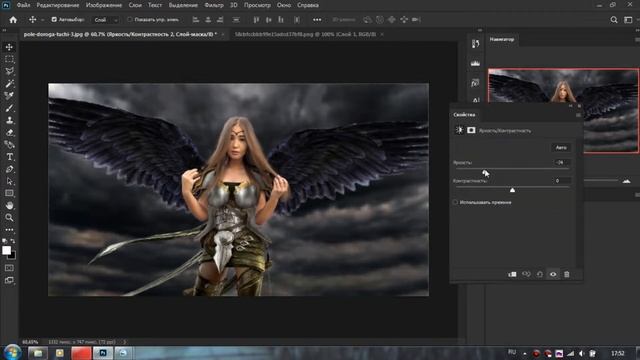Toggle the Автовыбор checkbox
Viewport: 640px width, 360px height.
pyautogui.click(x=54, y=20)
